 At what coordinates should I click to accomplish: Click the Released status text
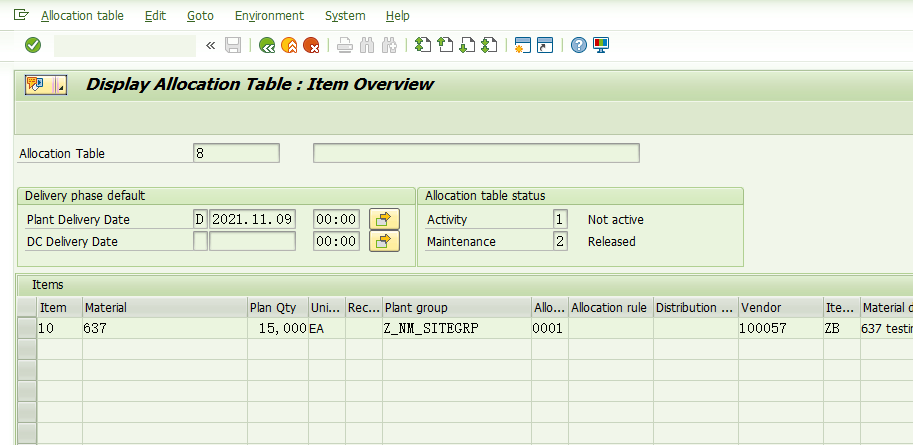point(611,241)
